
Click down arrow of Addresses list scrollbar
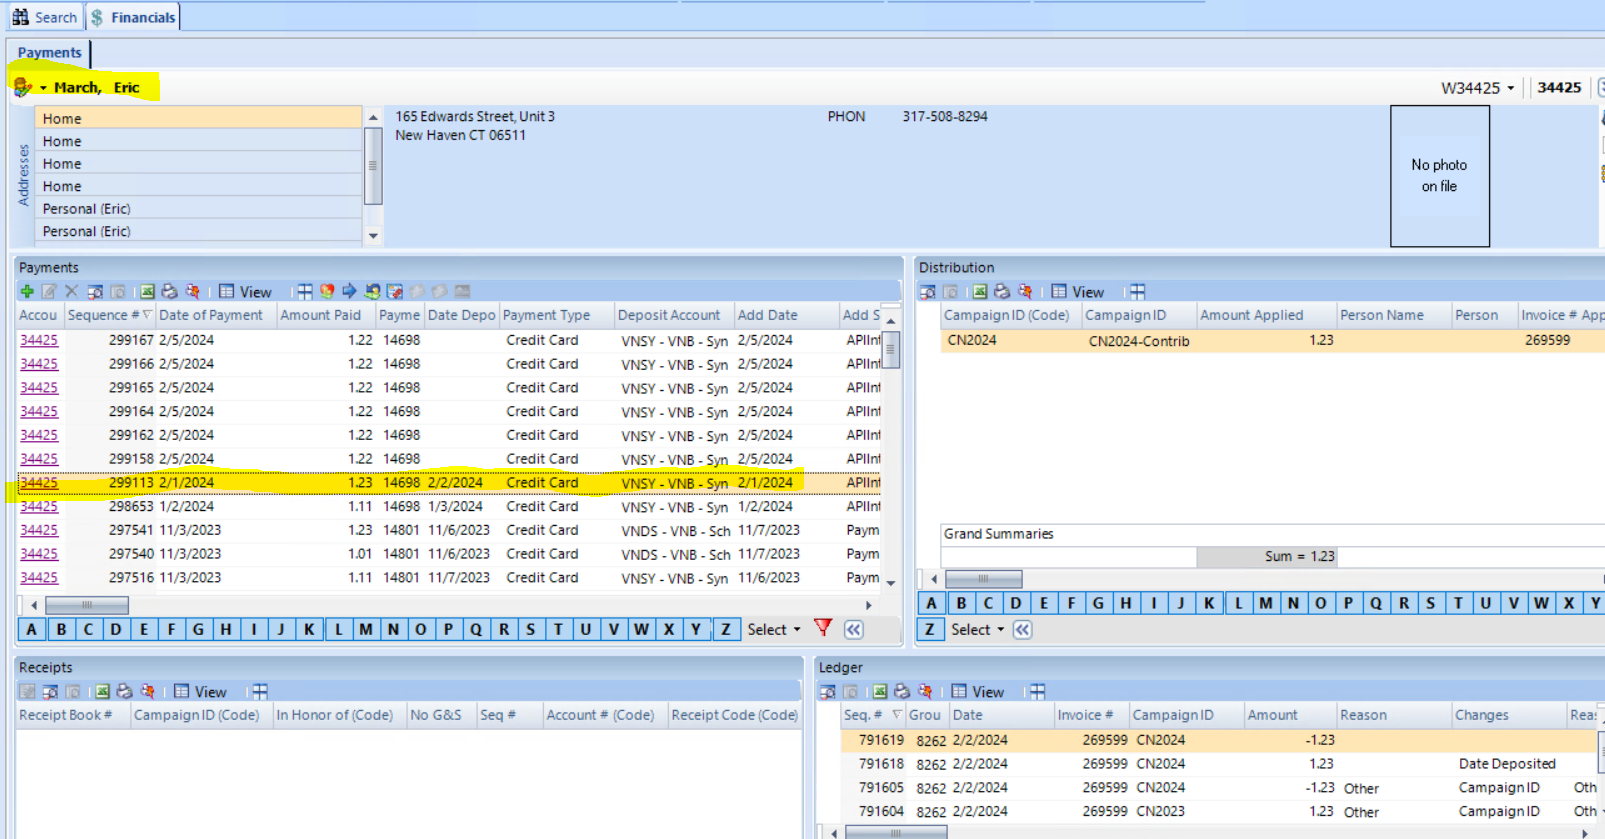pyautogui.click(x=373, y=236)
